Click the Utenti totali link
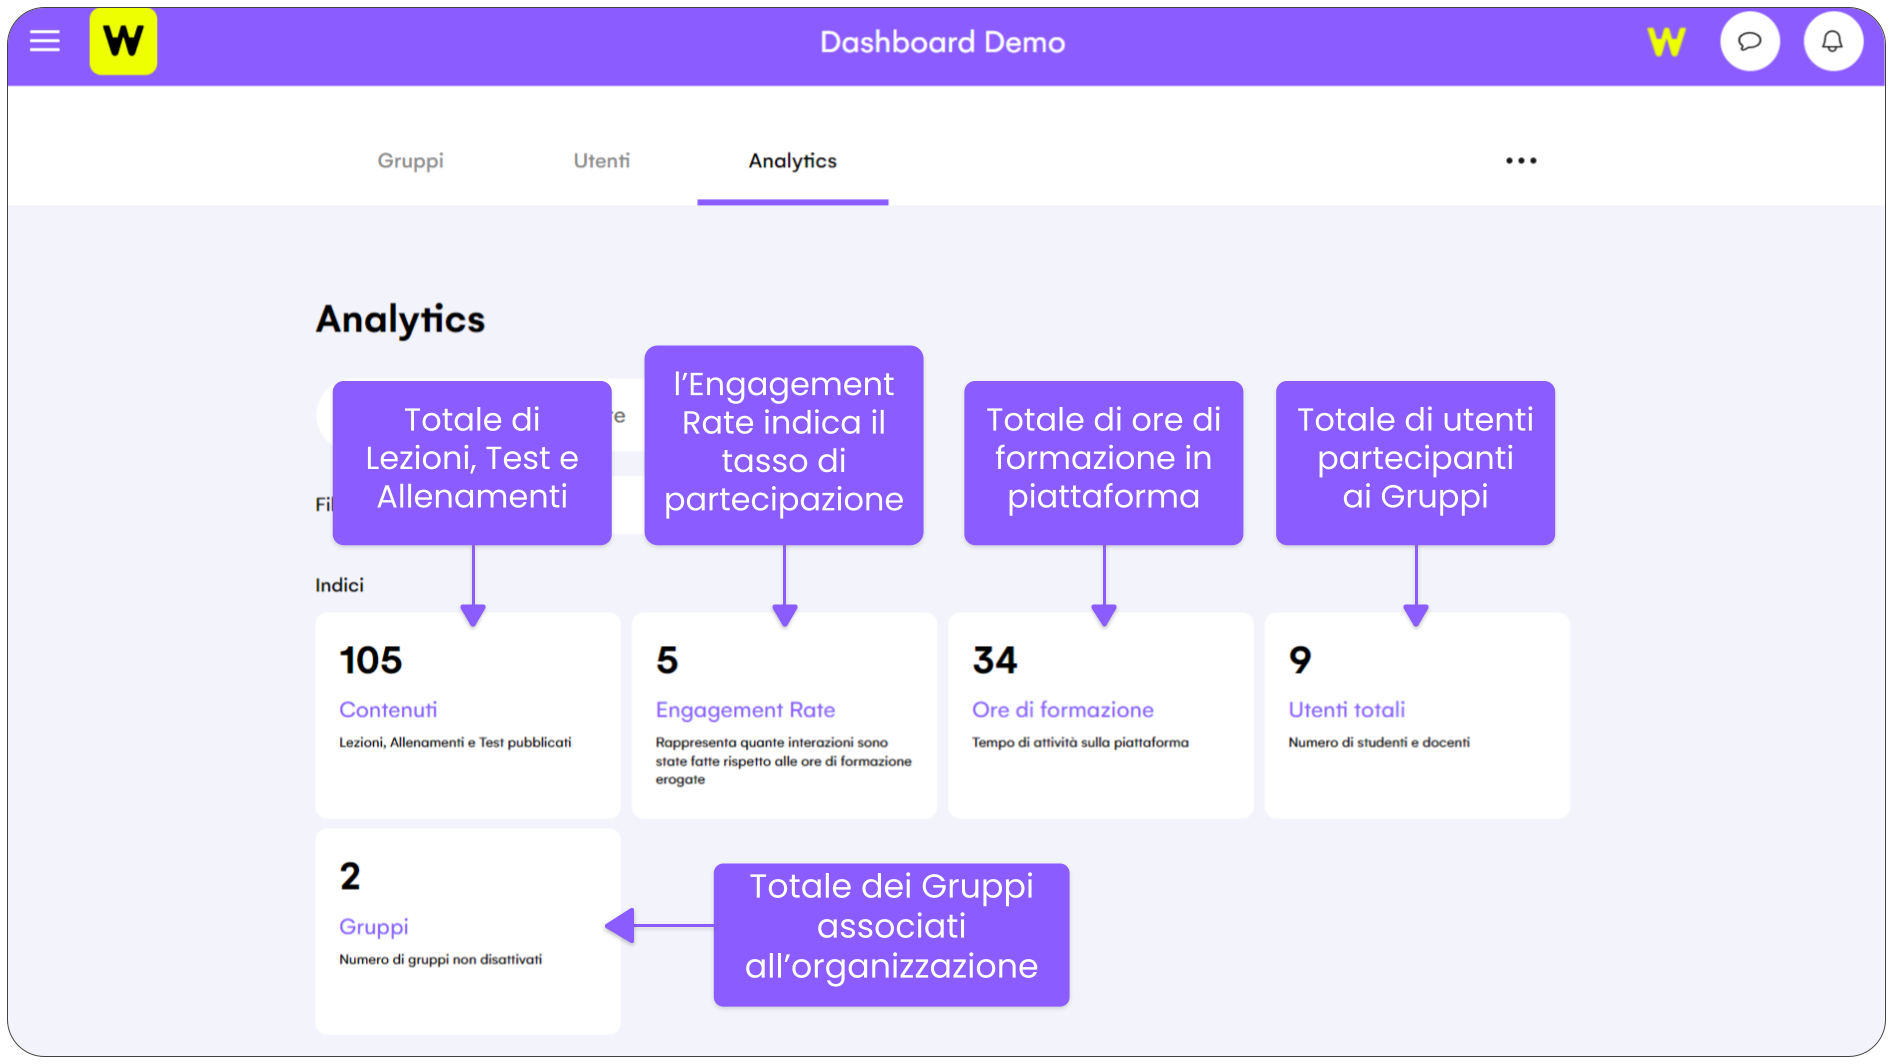 pyautogui.click(x=1346, y=710)
